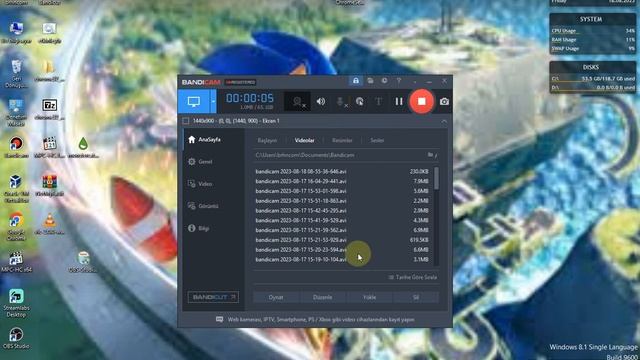Open the AnaSayfa home section
The width and height of the screenshot is (640, 360).
[x=204, y=140]
